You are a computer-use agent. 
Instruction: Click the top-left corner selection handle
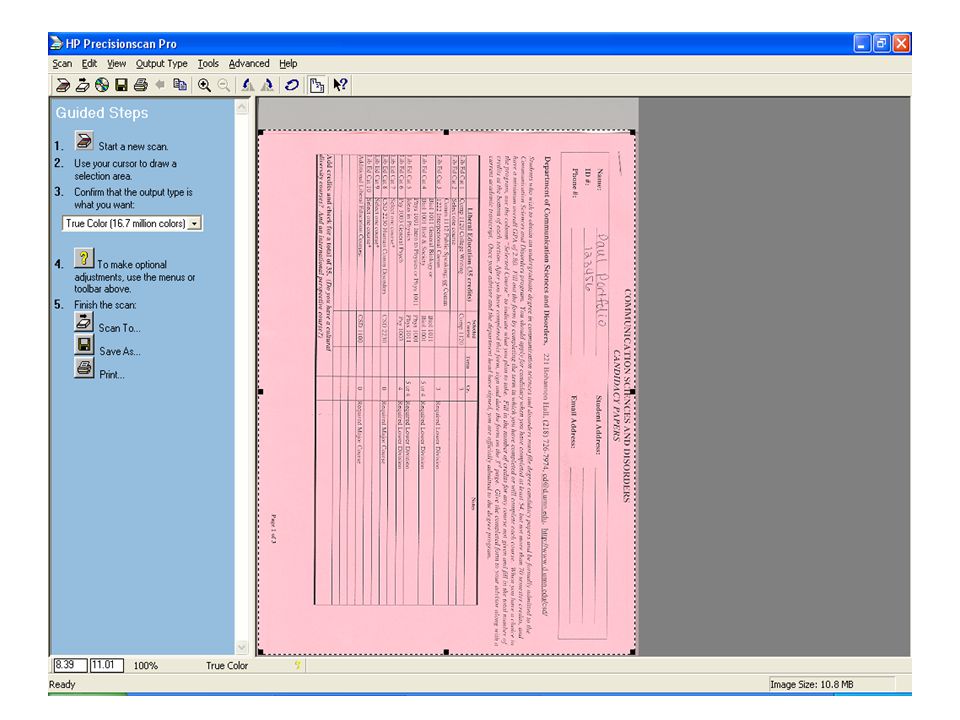(261, 132)
